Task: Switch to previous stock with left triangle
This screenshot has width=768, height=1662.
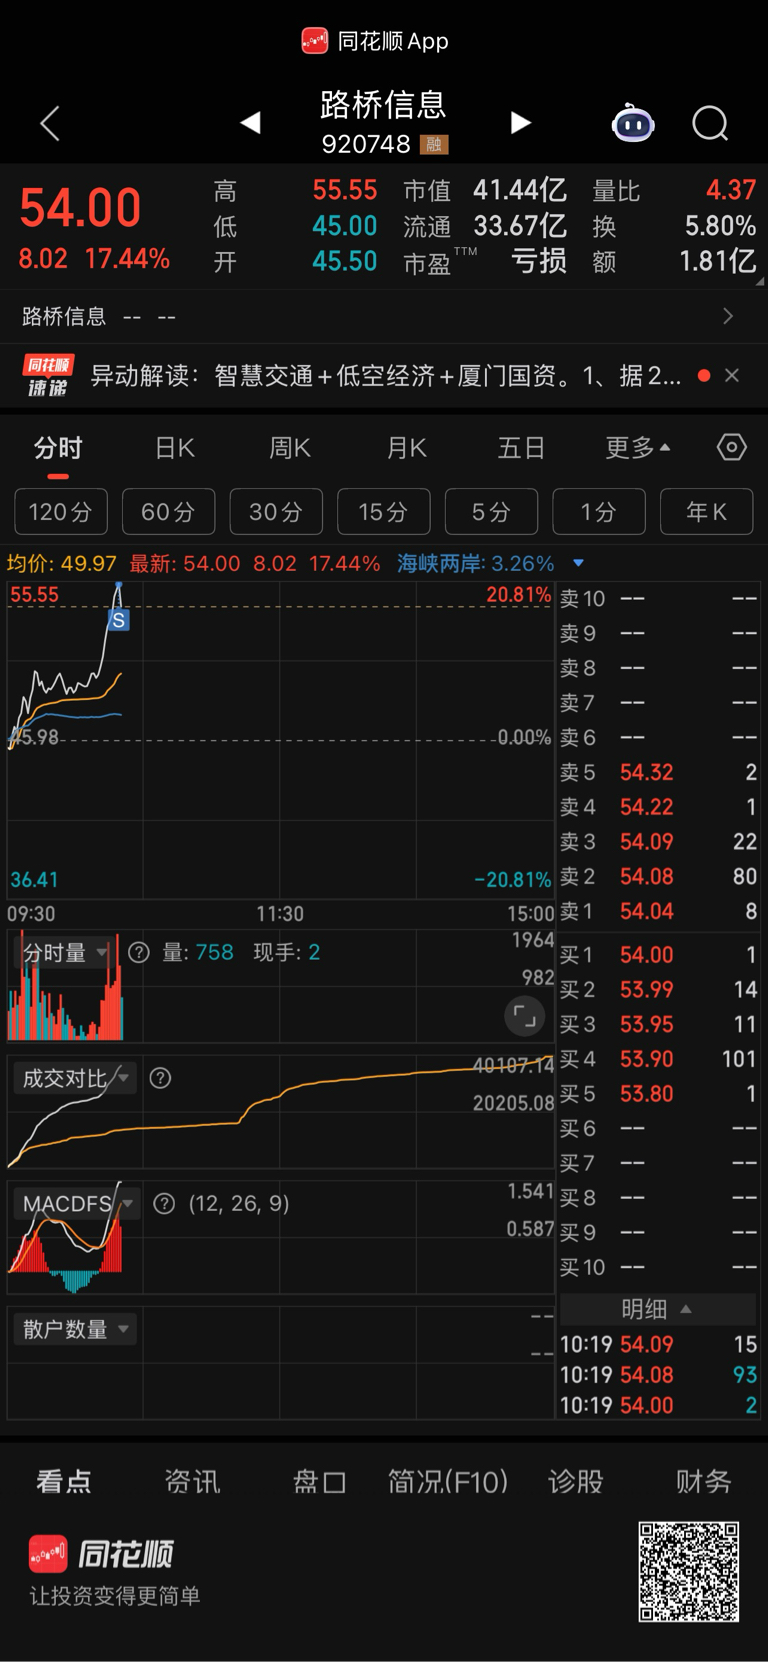Action: click(x=251, y=123)
